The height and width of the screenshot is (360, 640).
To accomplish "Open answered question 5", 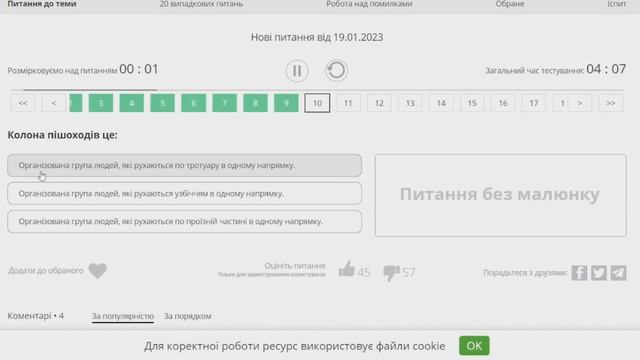I will [162, 103].
